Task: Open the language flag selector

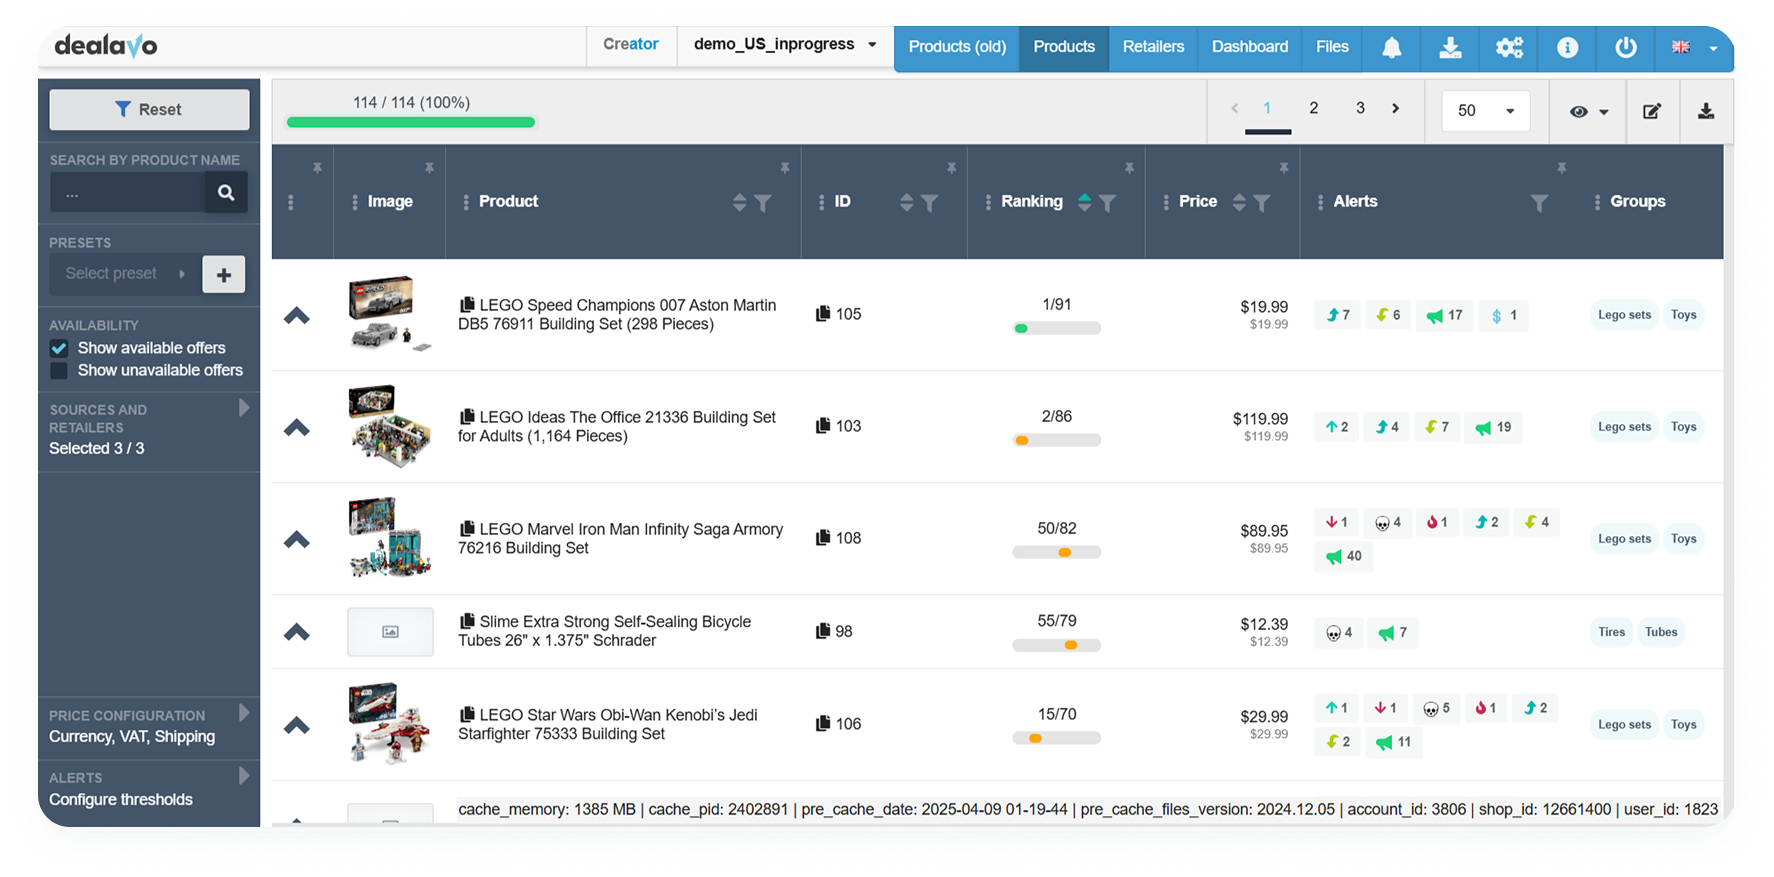Action: click(1694, 47)
